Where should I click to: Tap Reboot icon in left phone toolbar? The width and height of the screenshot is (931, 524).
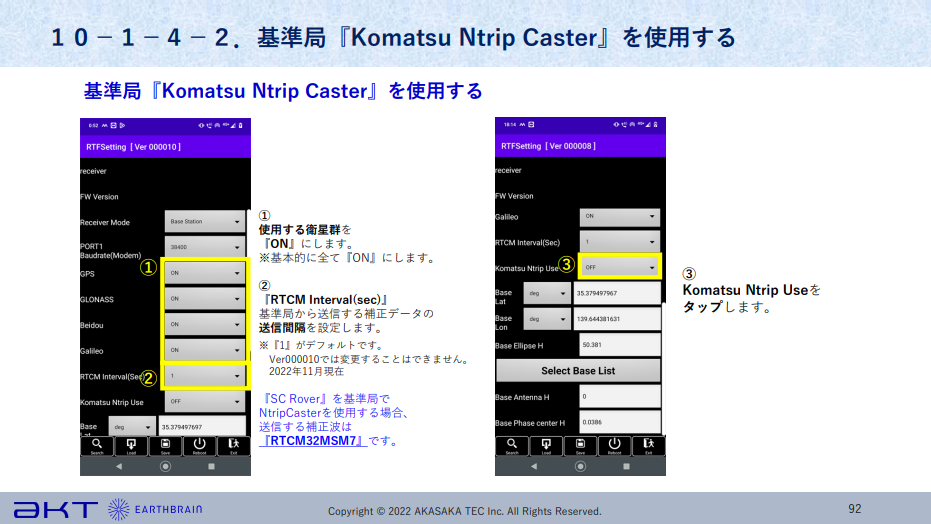click(x=200, y=446)
